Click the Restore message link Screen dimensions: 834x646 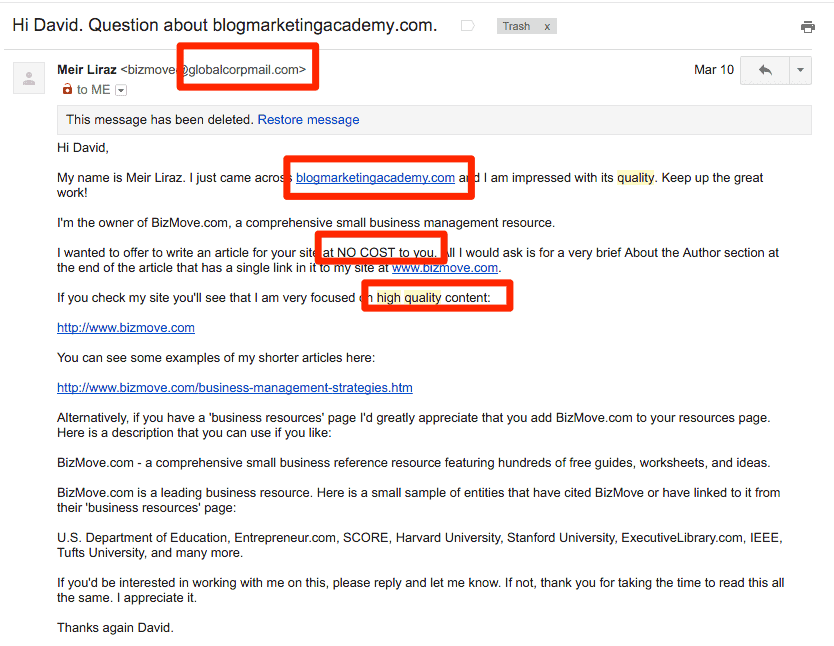[x=308, y=120]
